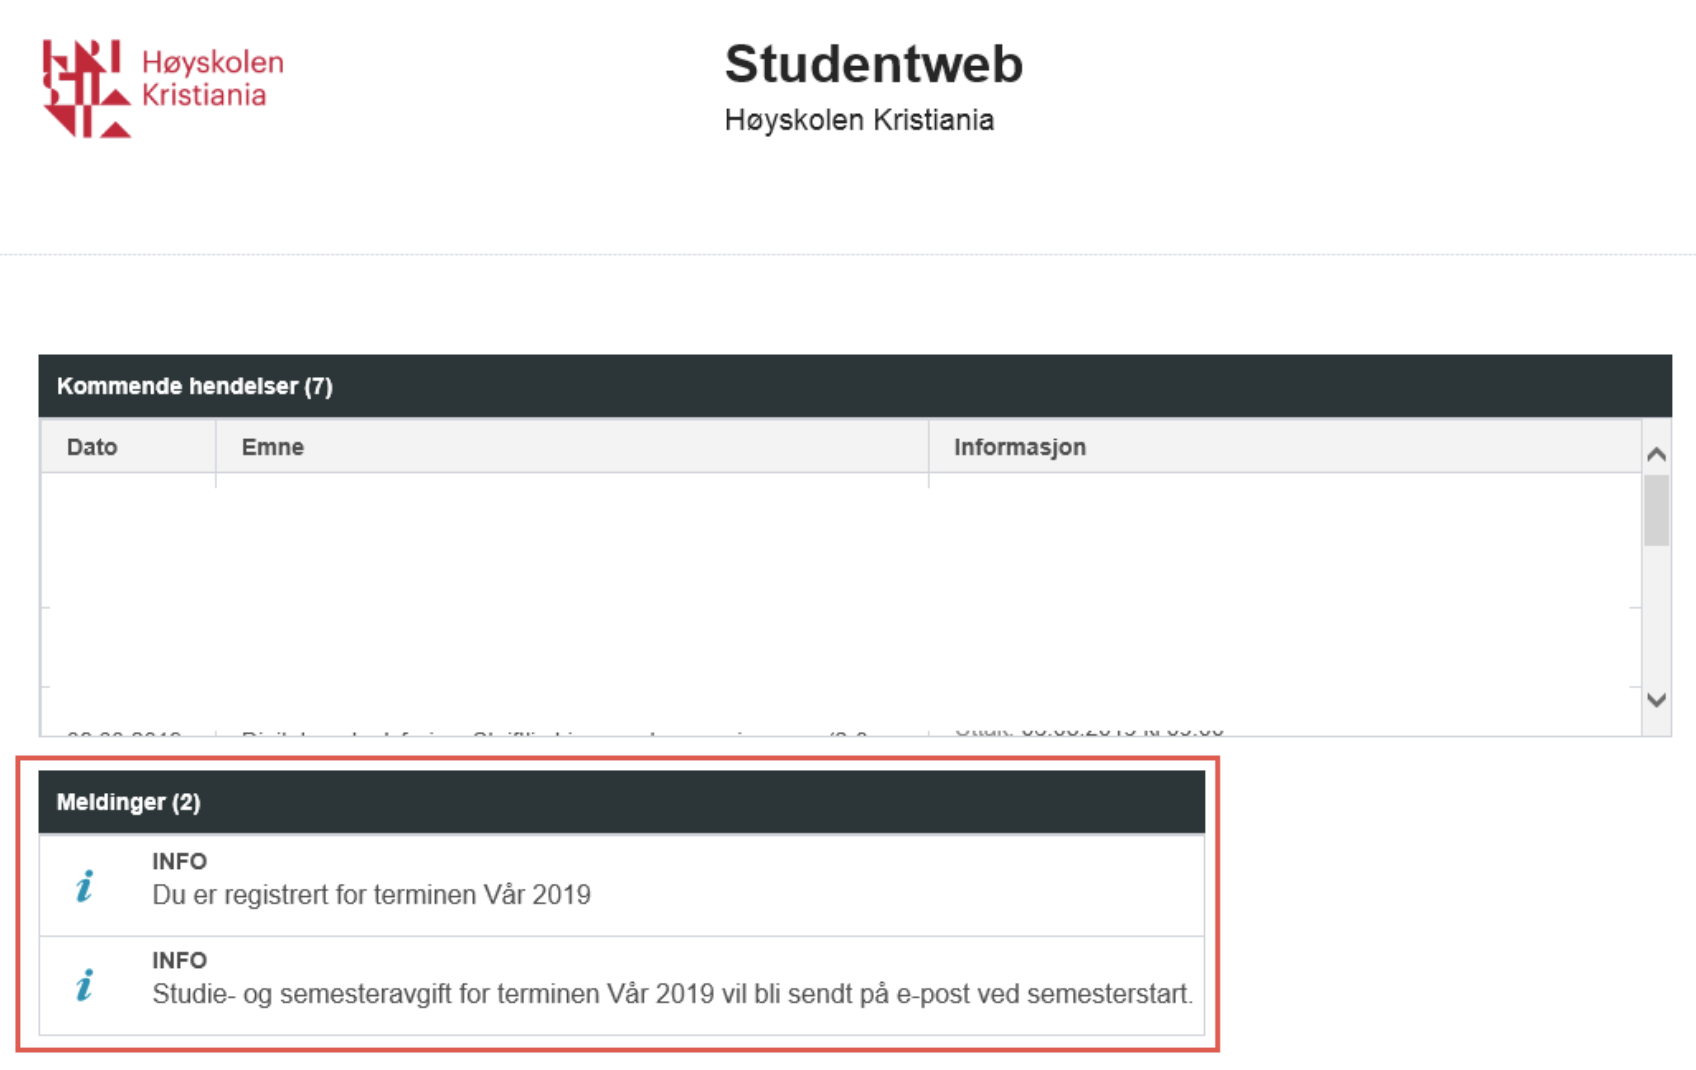The width and height of the screenshot is (1696, 1070).
Task: Click the Høyskolen Kristiania subtitle text
Action: pyautogui.click(x=859, y=120)
